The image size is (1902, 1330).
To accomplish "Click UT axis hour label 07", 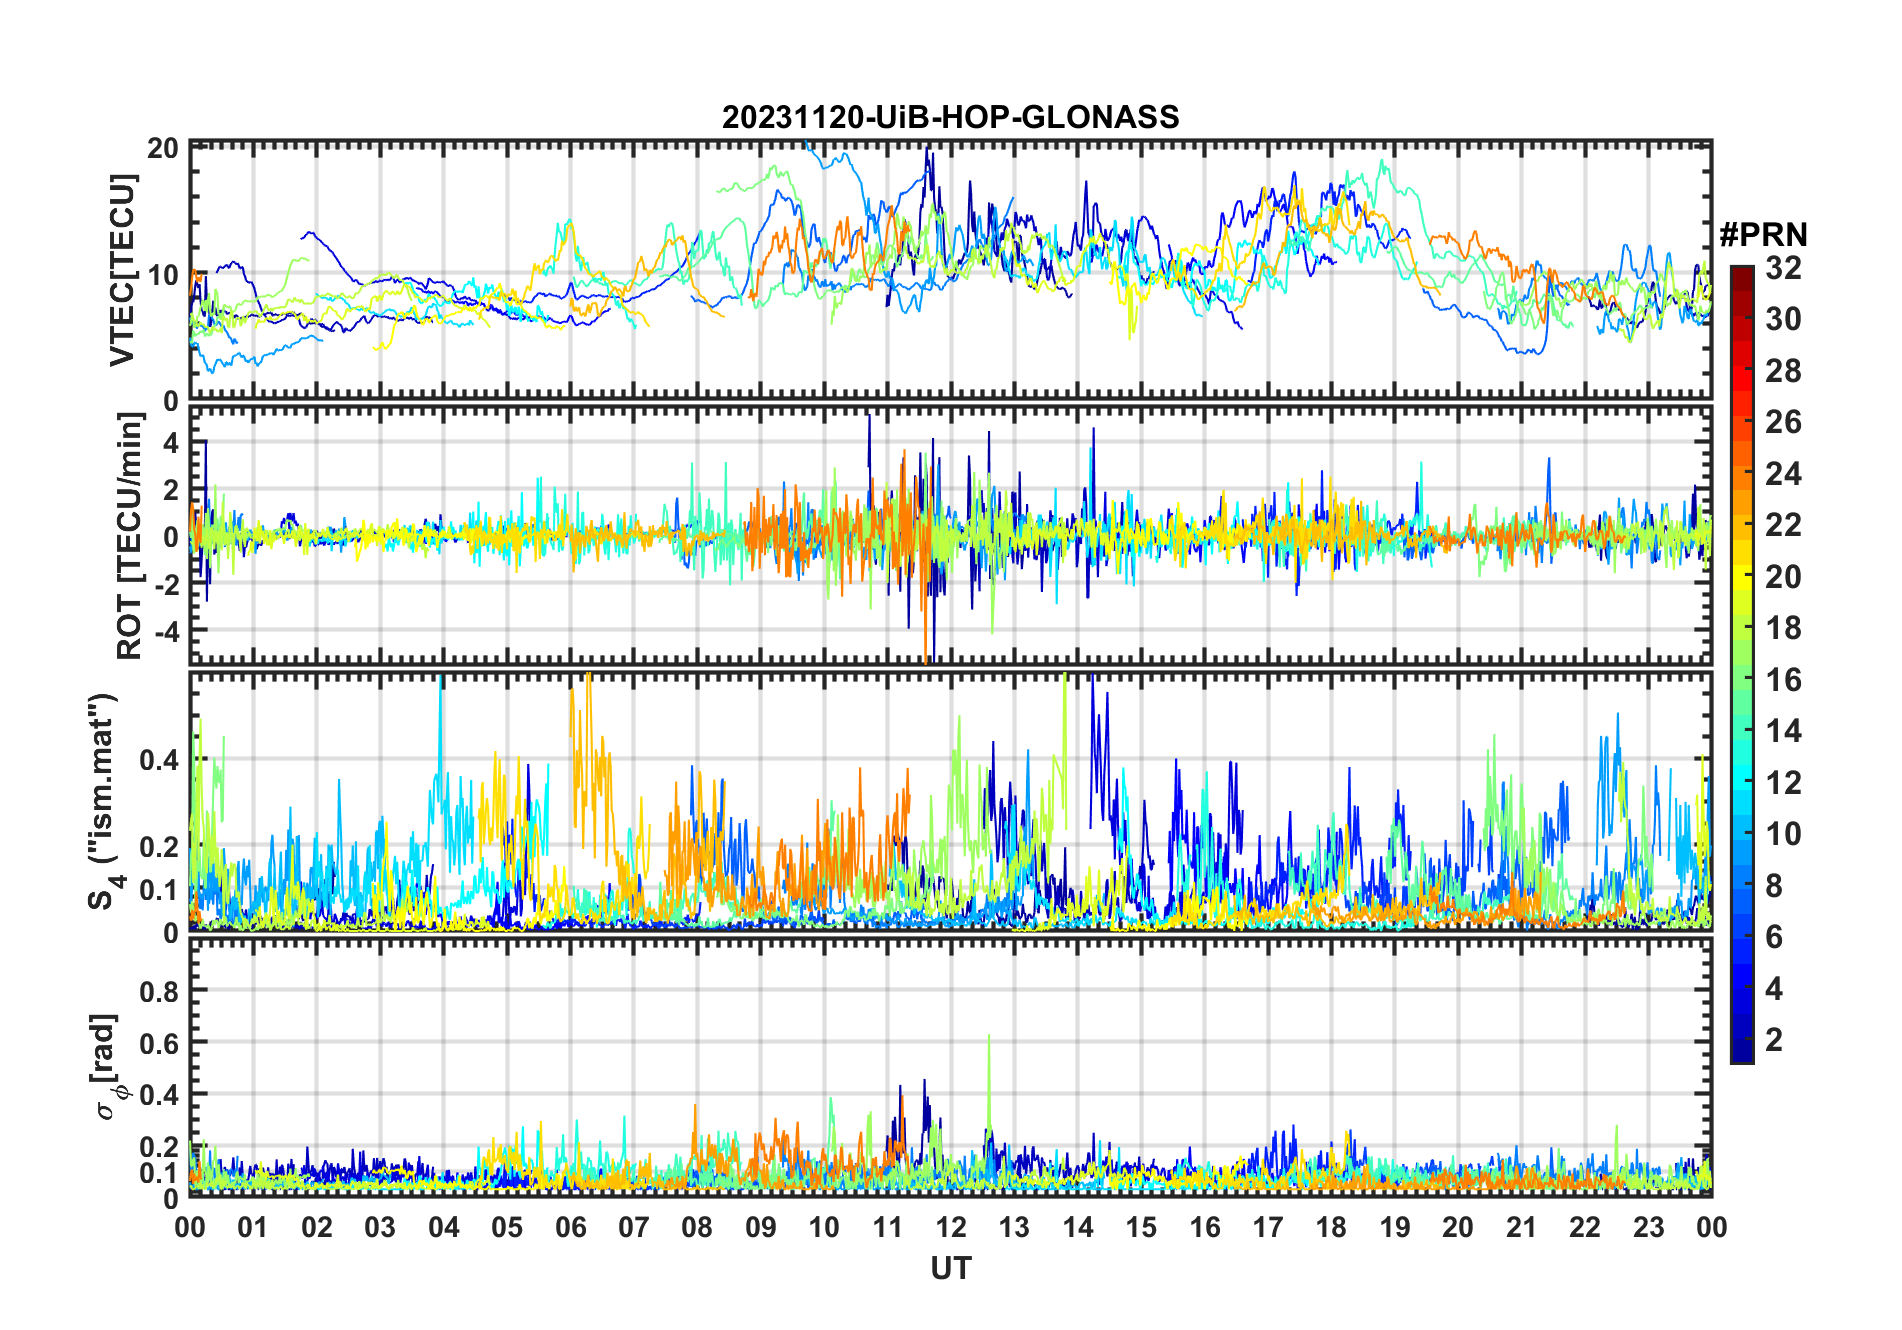I will tap(634, 1227).
